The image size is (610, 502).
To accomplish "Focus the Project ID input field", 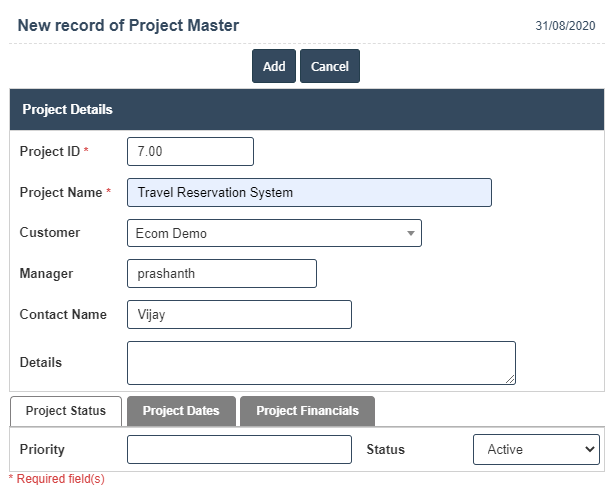I will [190, 151].
